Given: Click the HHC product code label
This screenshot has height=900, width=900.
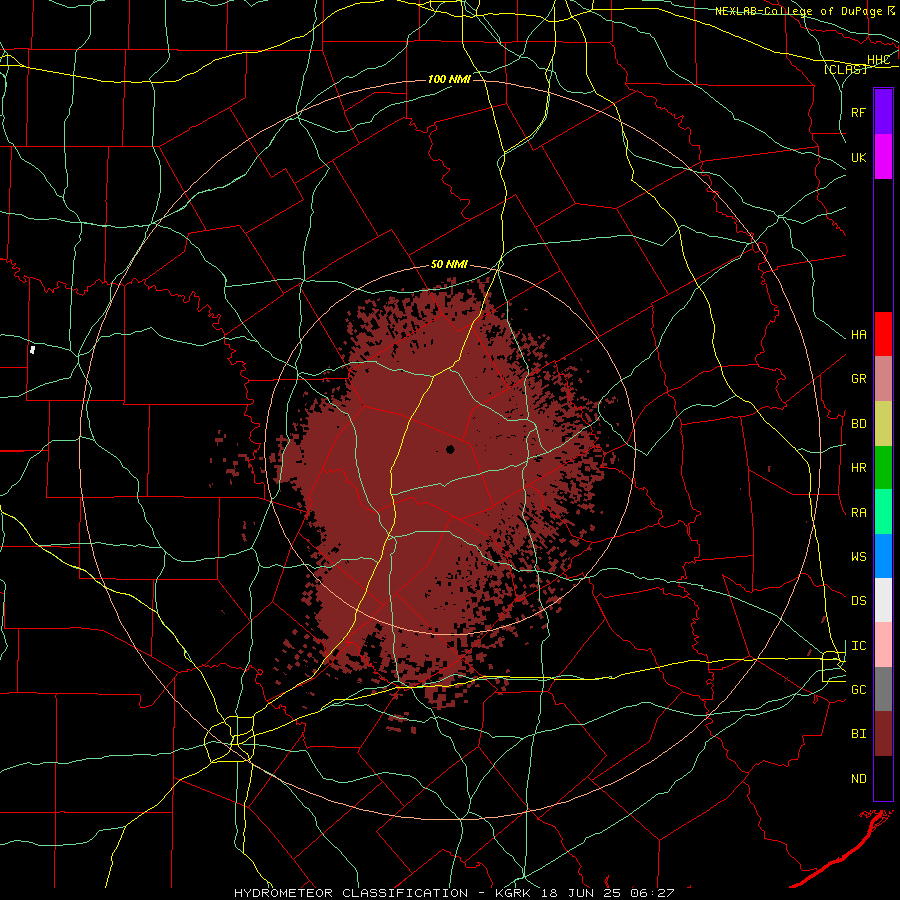Looking at the screenshot, I should [x=878, y=60].
